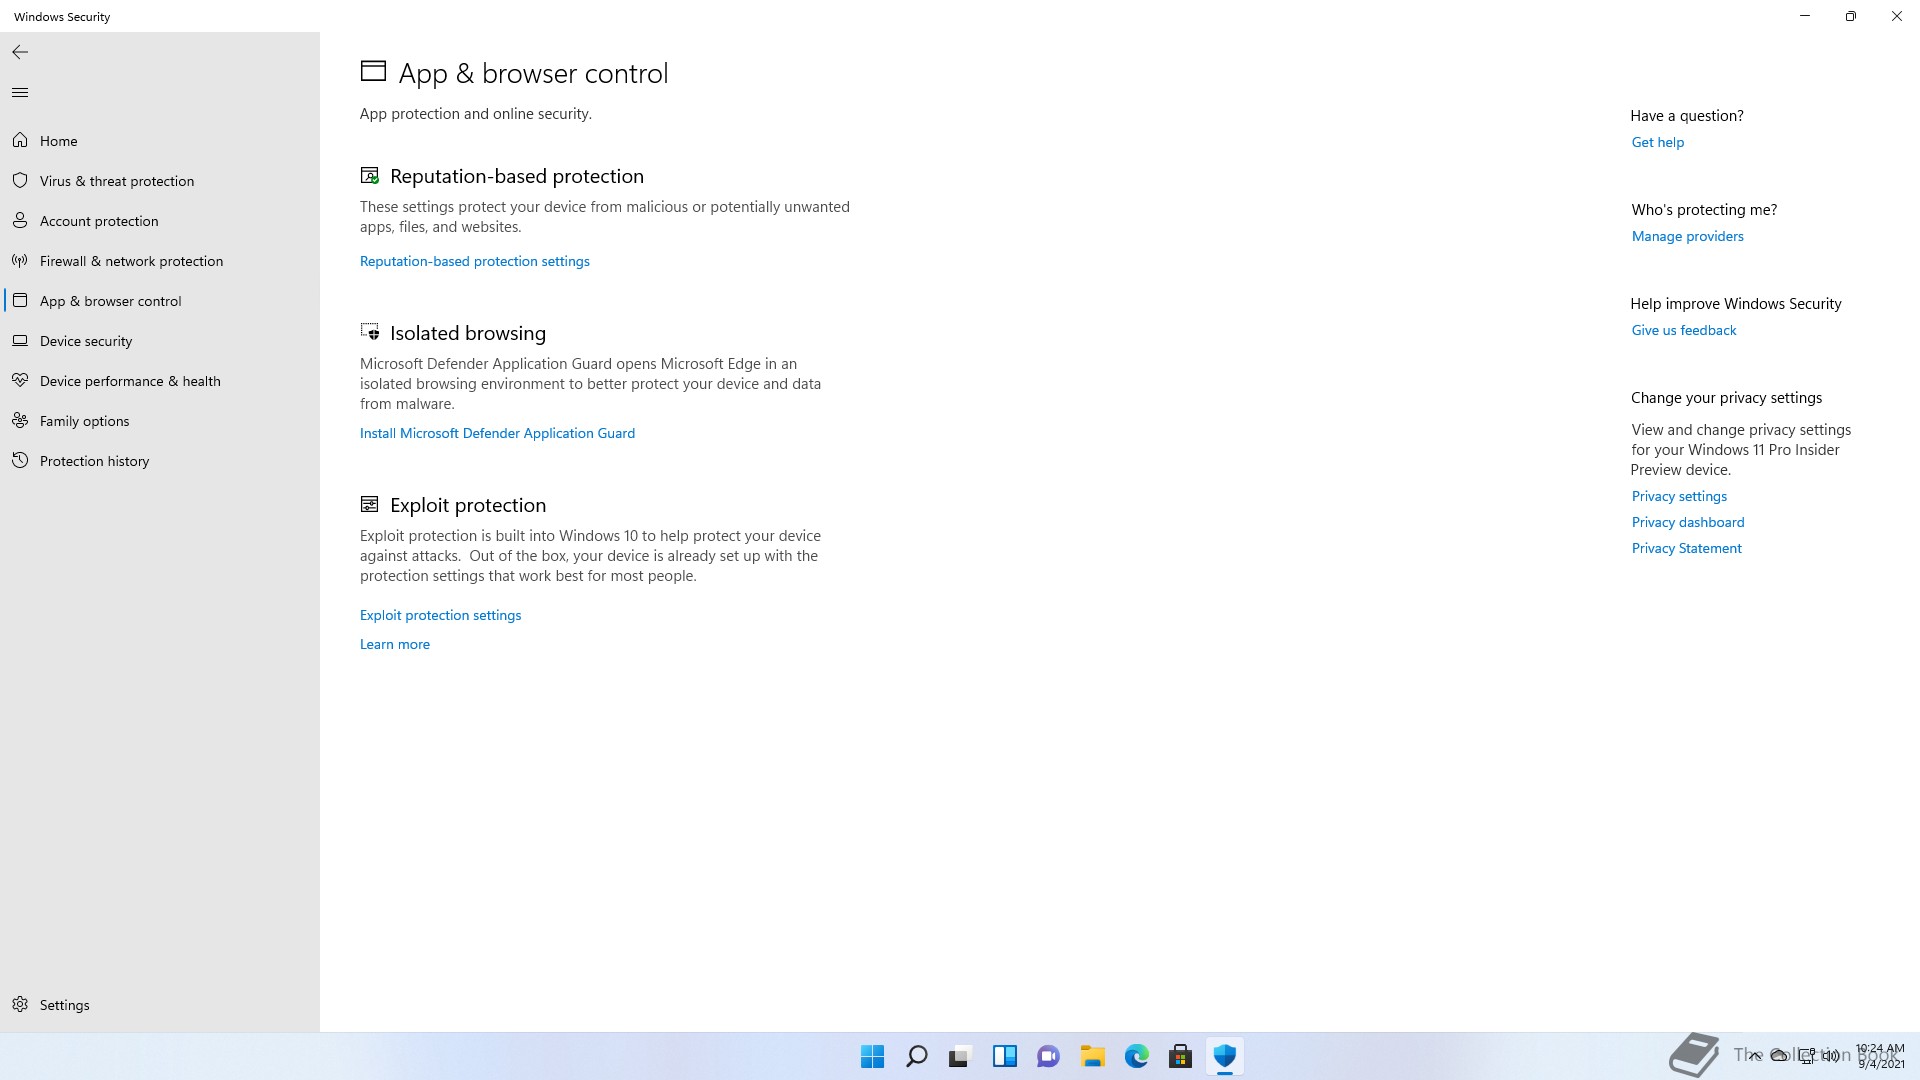
Task: Click the Device security laptop icon
Action: coord(20,340)
